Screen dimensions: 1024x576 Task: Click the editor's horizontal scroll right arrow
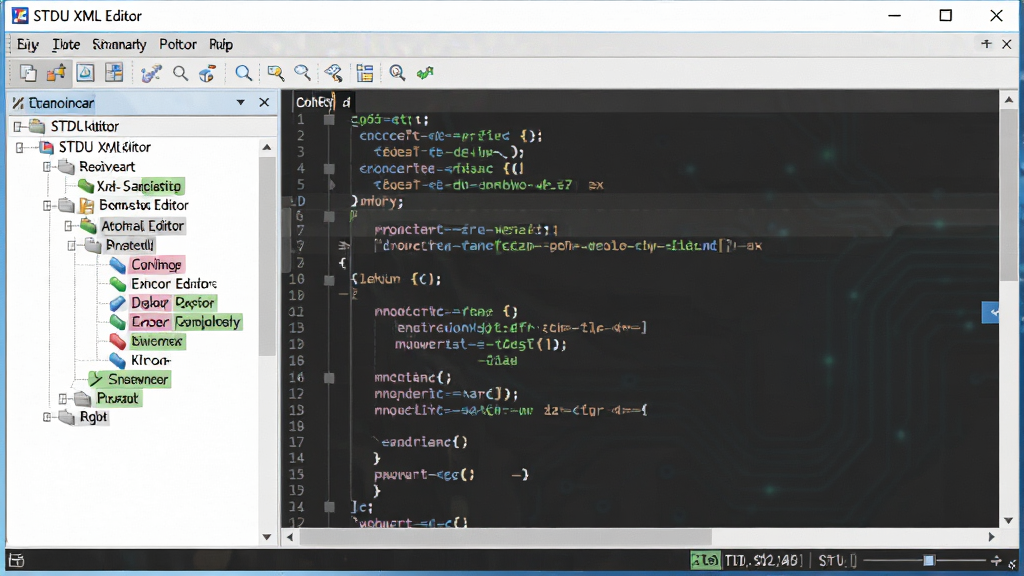(991, 537)
